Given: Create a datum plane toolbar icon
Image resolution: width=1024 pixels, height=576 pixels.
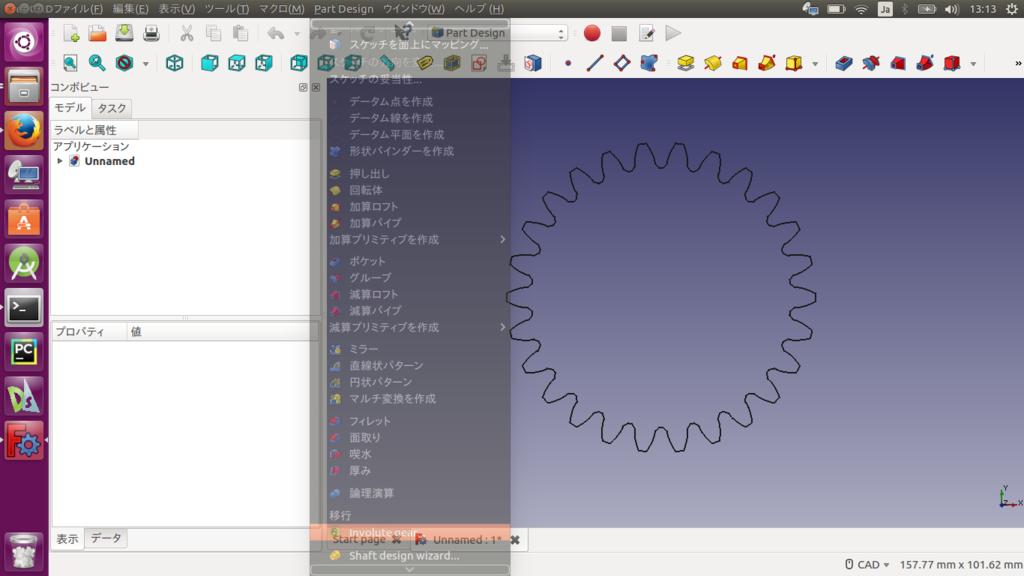Looking at the screenshot, I should (622, 63).
